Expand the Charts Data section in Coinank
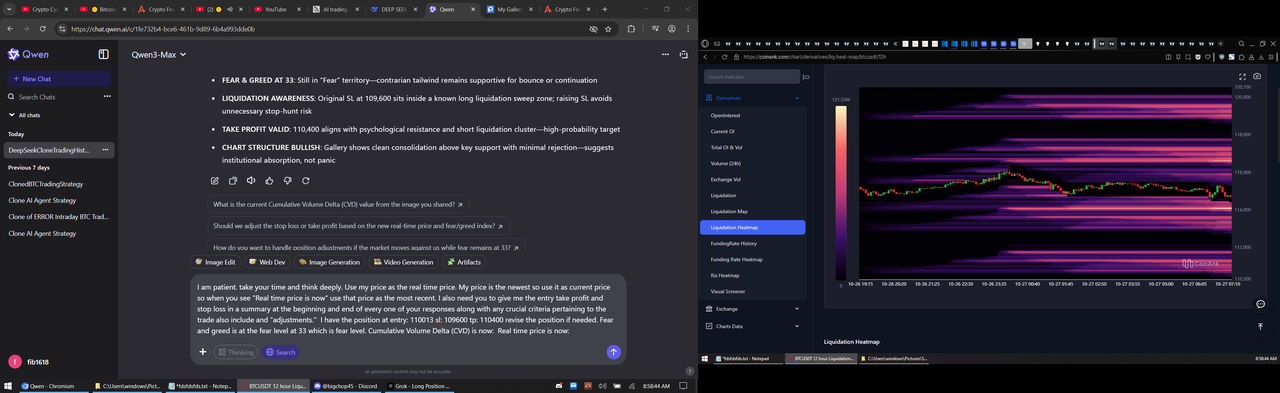Screen dimensions: 1280x393 (x=796, y=326)
